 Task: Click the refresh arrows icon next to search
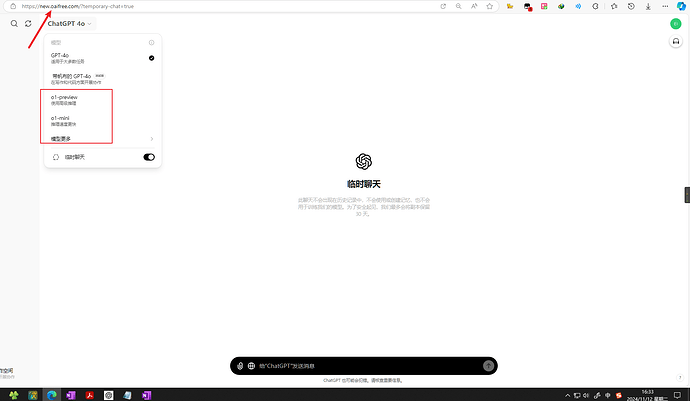point(28,24)
